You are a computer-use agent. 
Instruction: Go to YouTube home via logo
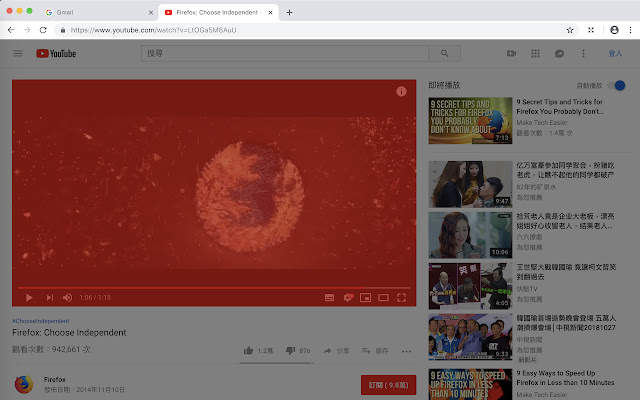click(x=56, y=53)
